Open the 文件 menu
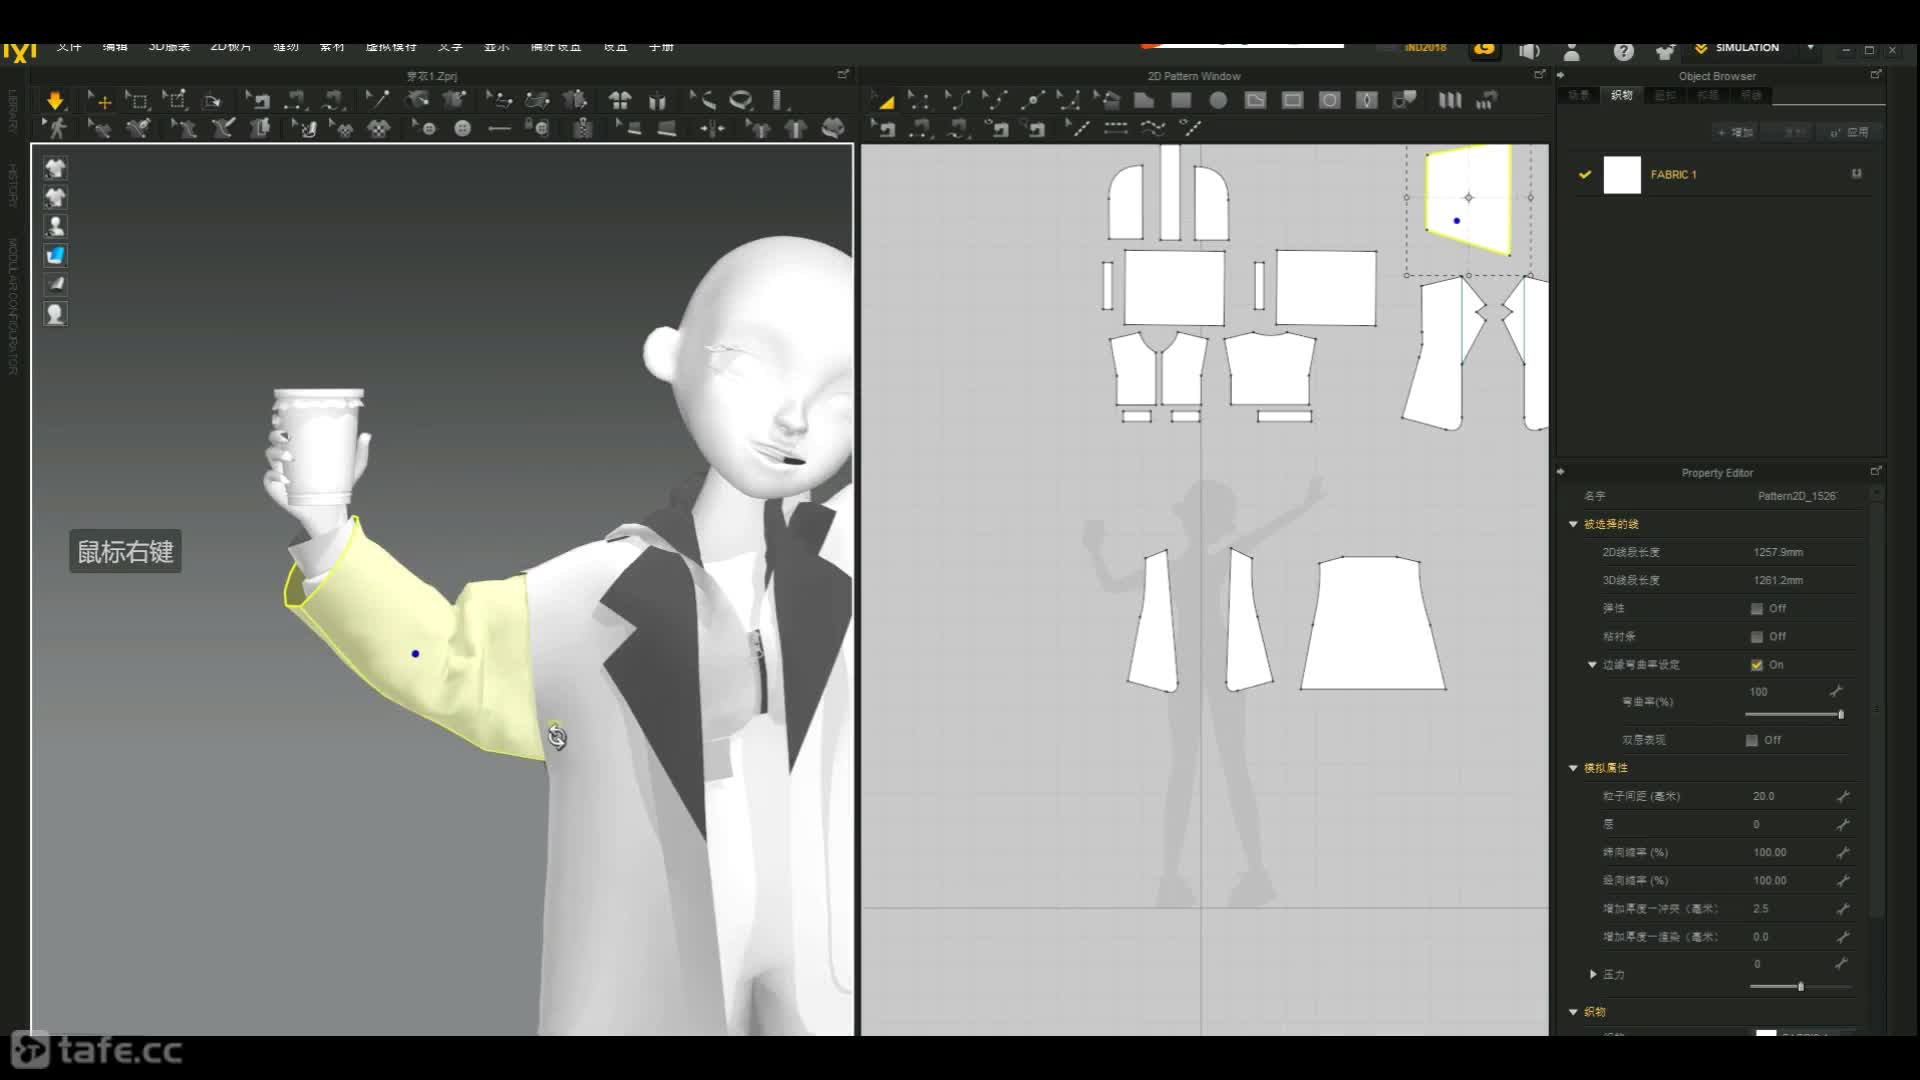 [69, 47]
